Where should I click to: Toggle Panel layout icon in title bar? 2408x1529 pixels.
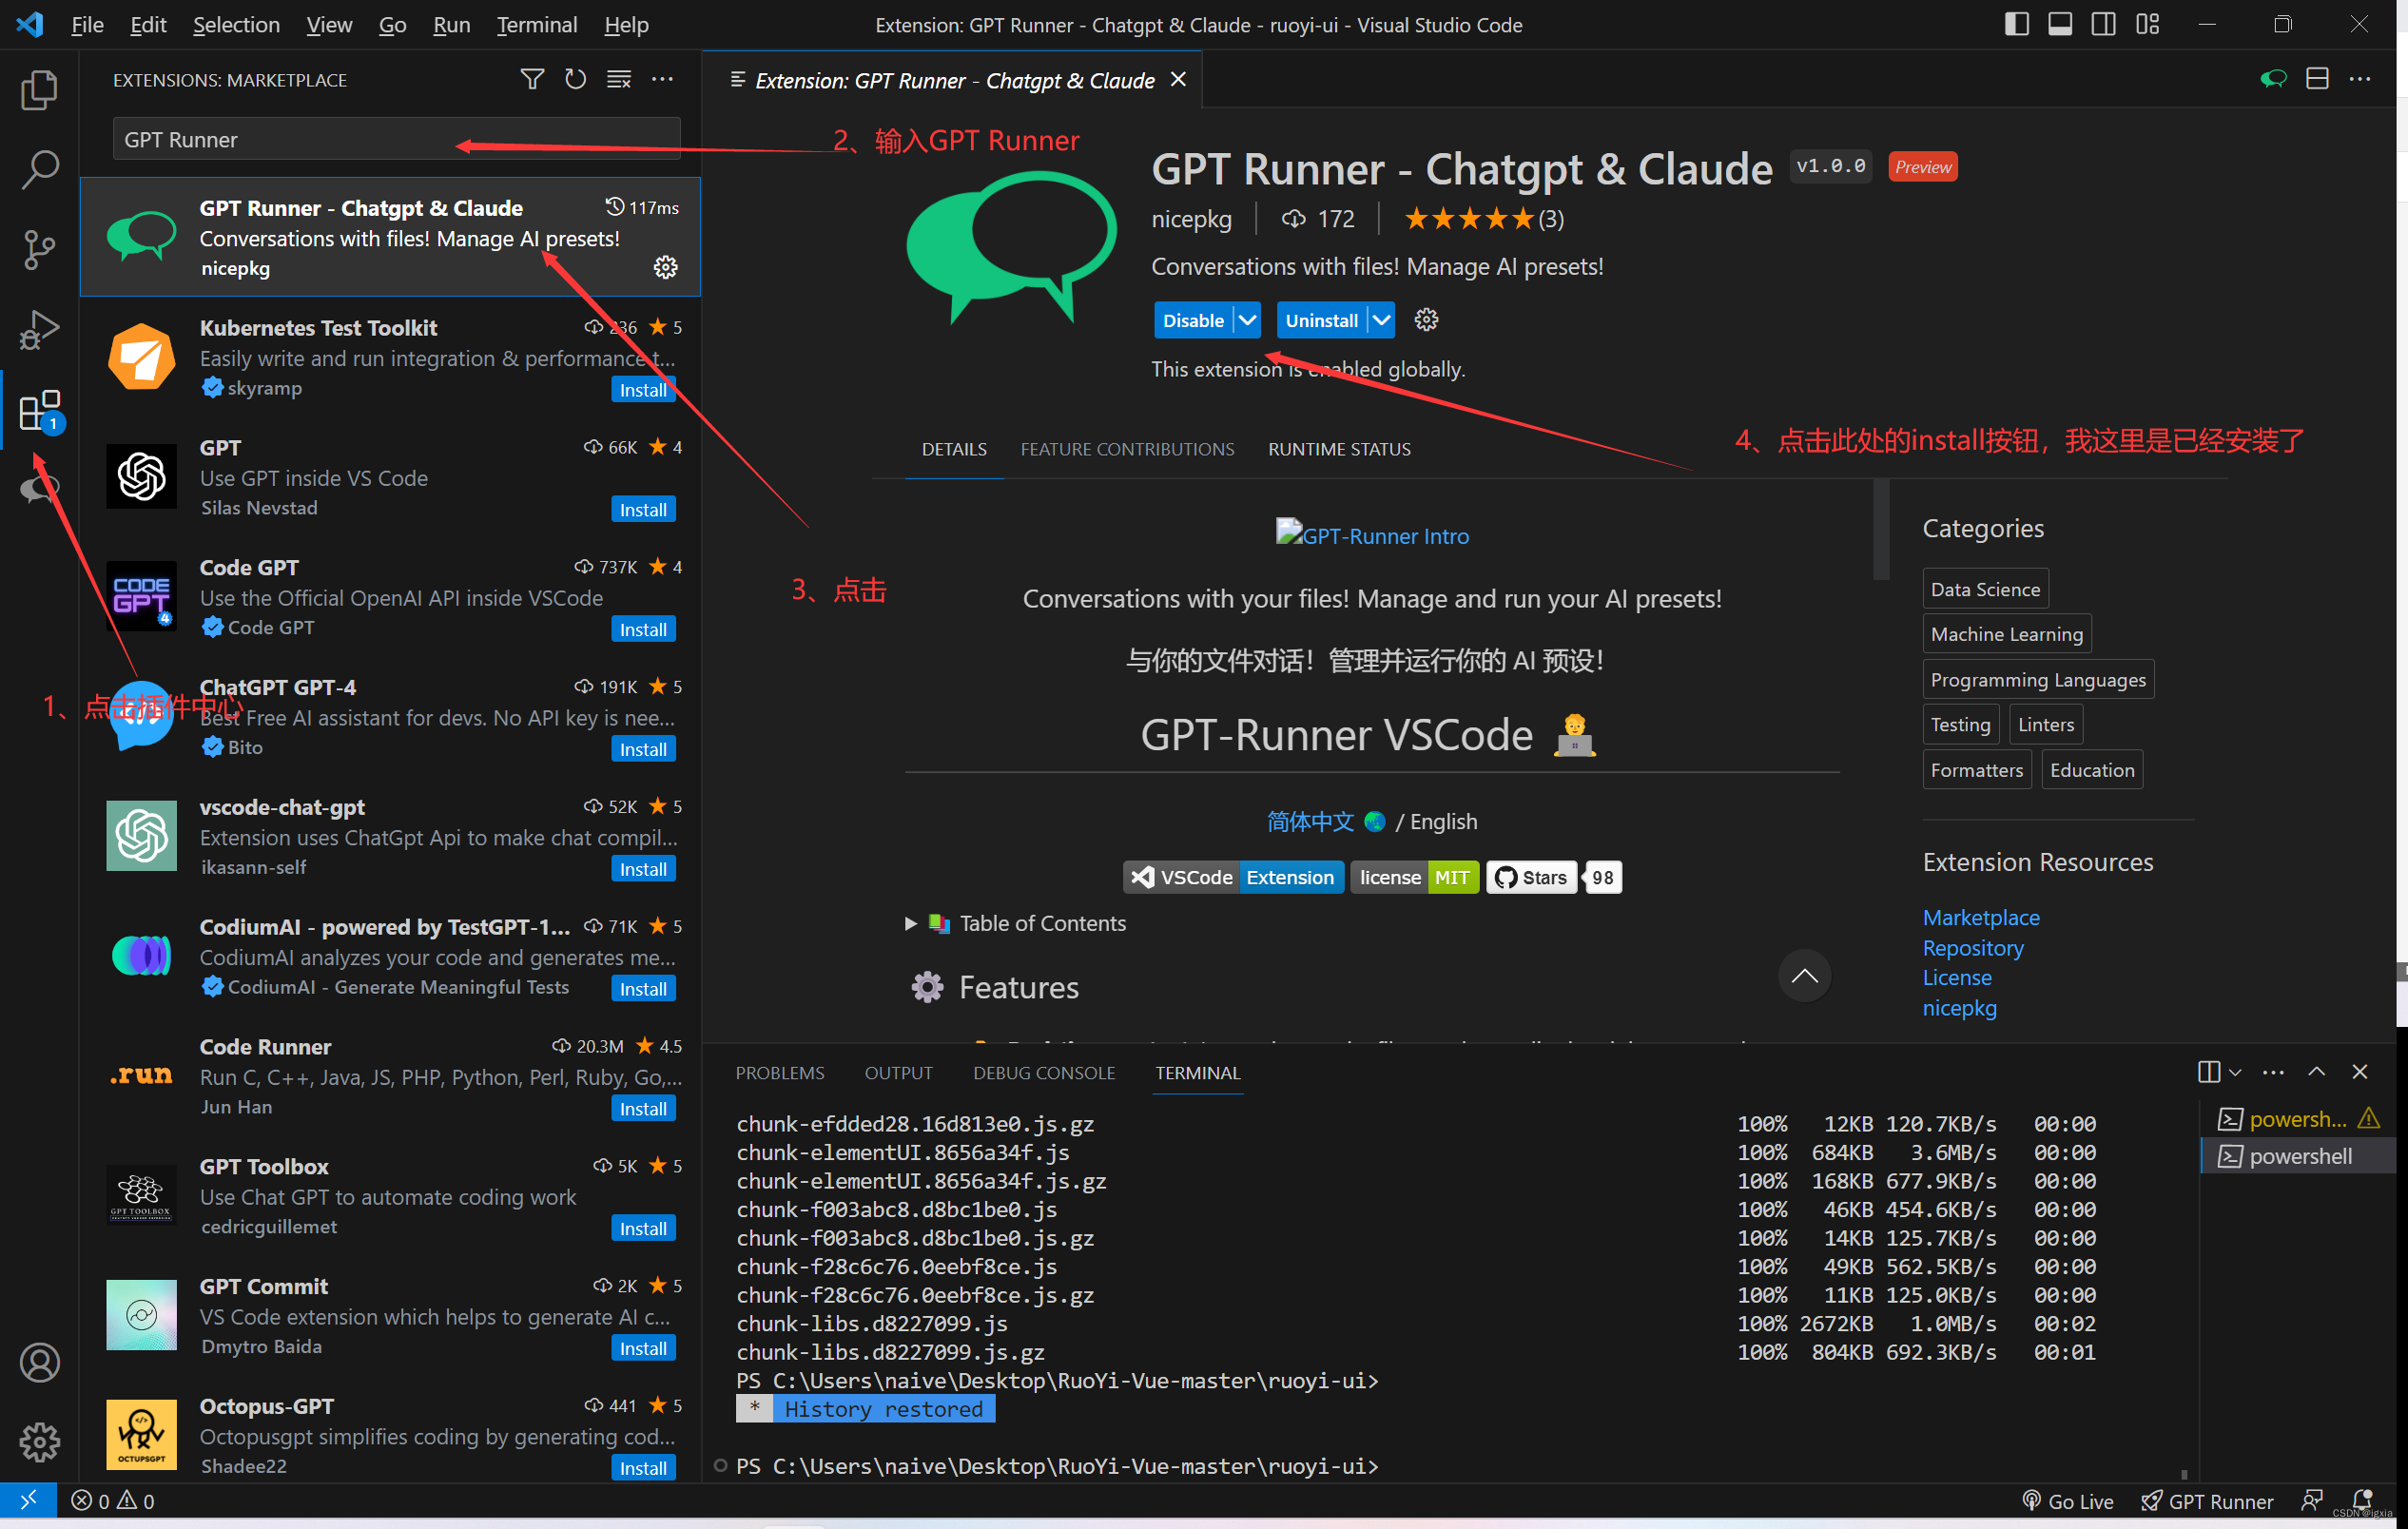tap(2060, 24)
